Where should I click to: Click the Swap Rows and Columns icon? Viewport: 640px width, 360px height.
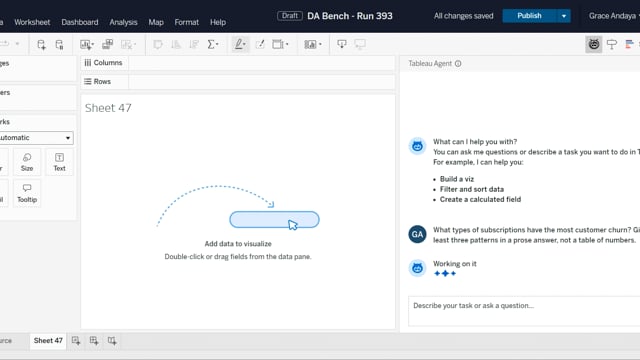click(x=158, y=44)
